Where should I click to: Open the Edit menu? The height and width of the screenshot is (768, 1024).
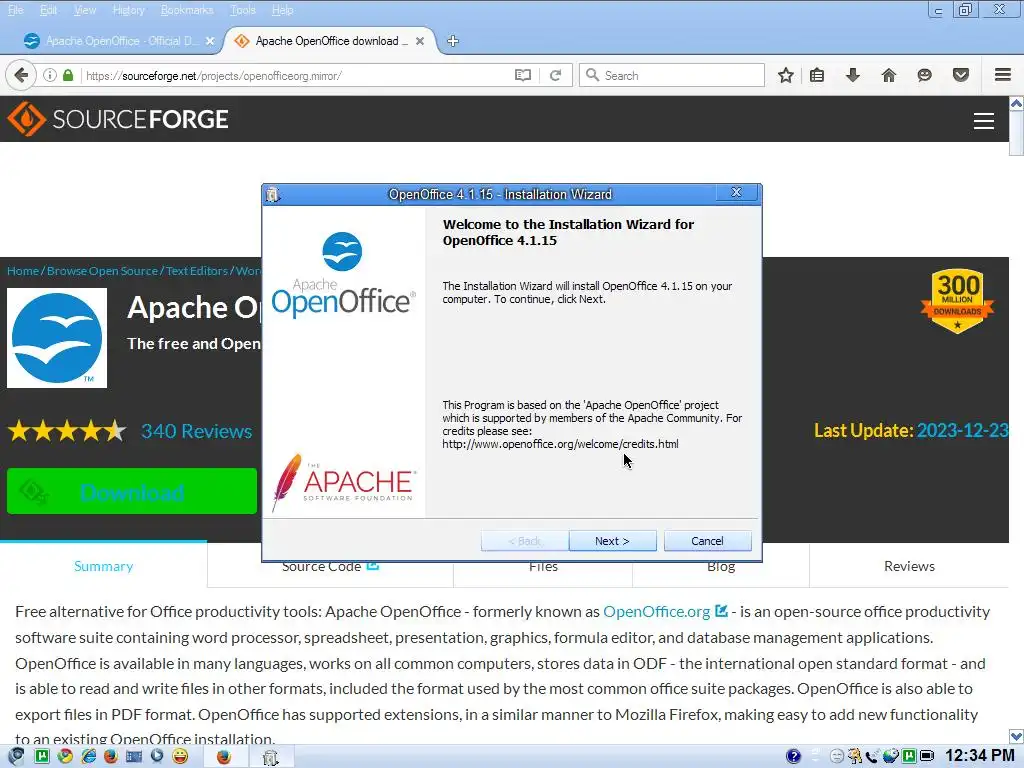[x=48, y=10]
